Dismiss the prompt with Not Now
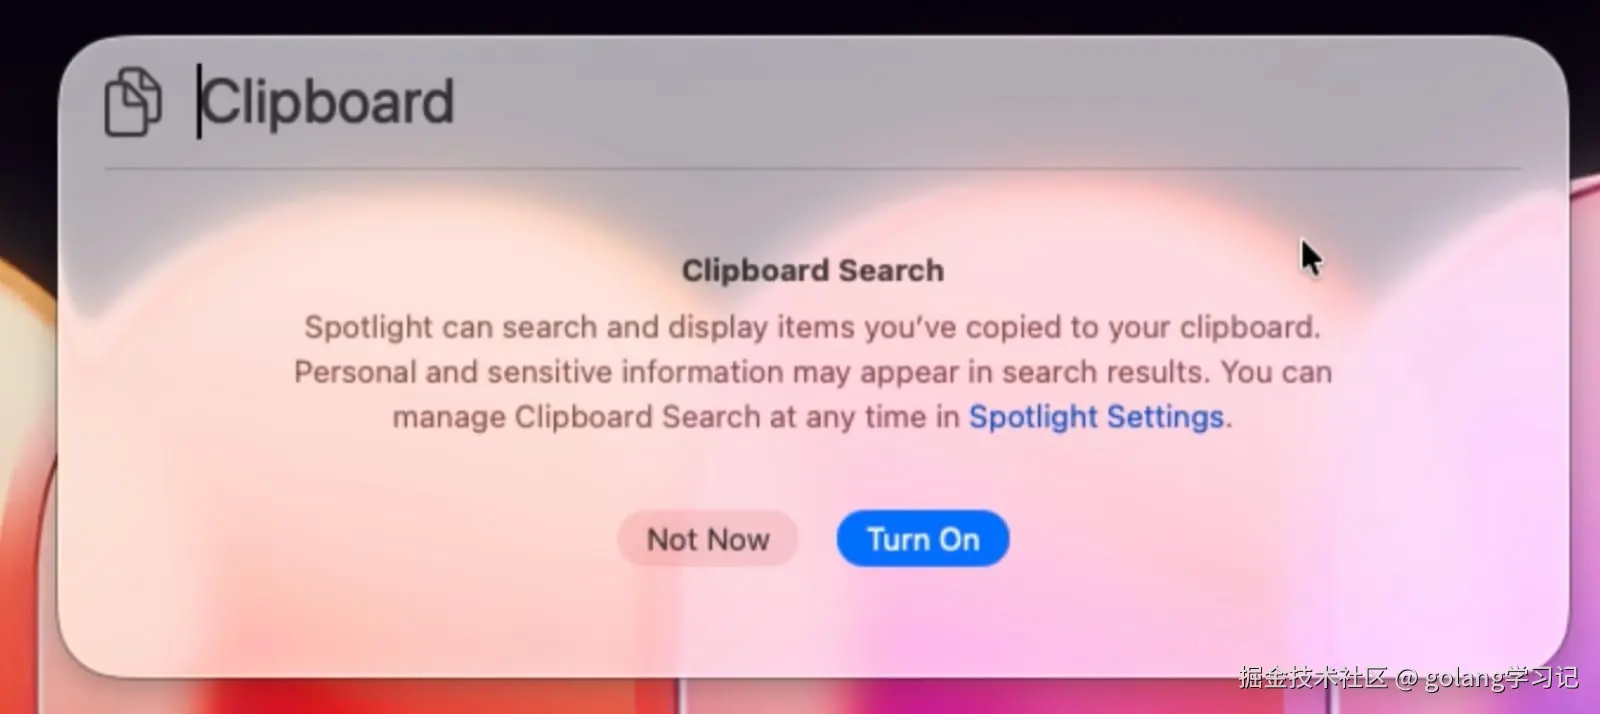The height and width of the screenshot is (714, 1600). (708, 539)
